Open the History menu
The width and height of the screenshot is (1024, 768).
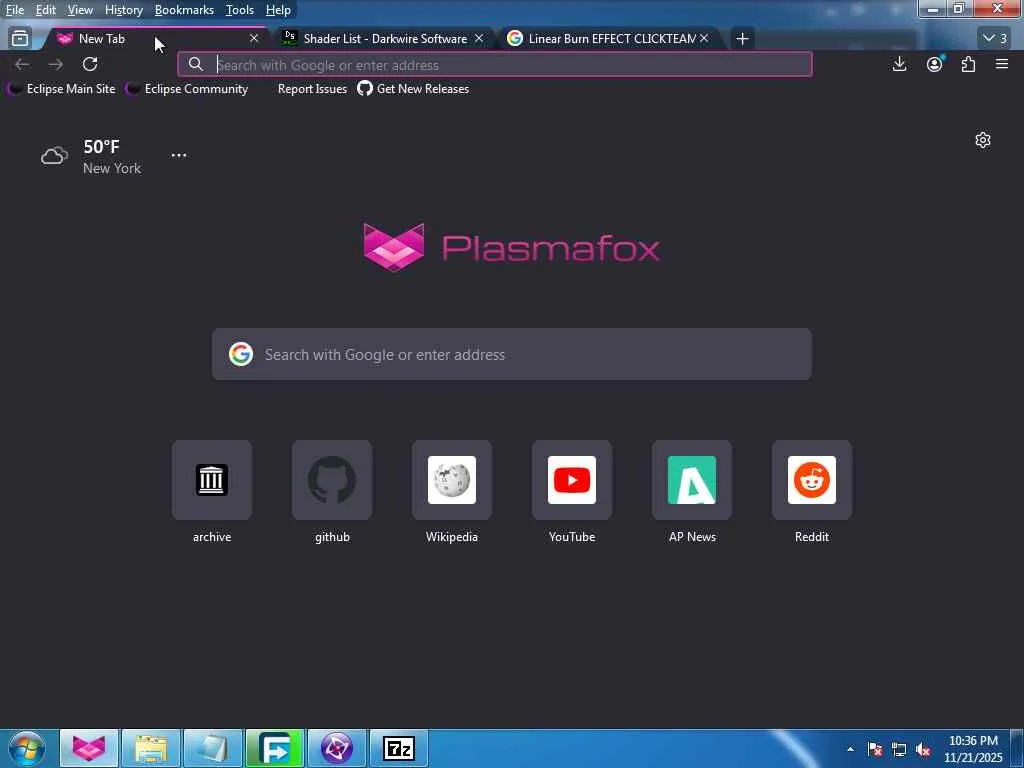(123, 10)
